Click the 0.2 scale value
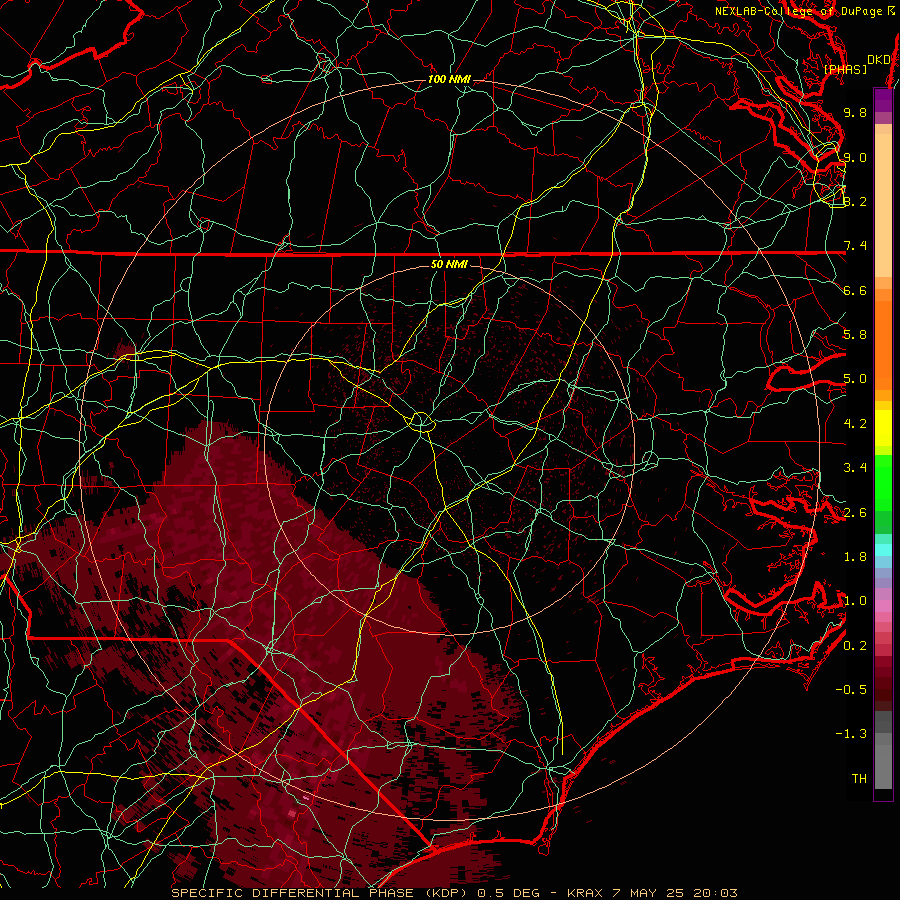 tap(855, 646)
